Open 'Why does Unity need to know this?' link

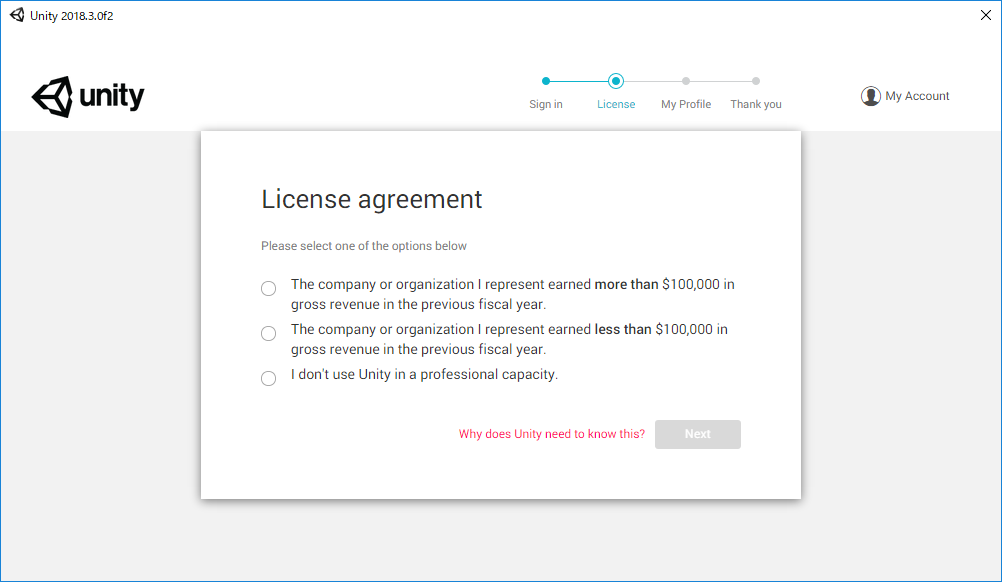pos(551,434)
